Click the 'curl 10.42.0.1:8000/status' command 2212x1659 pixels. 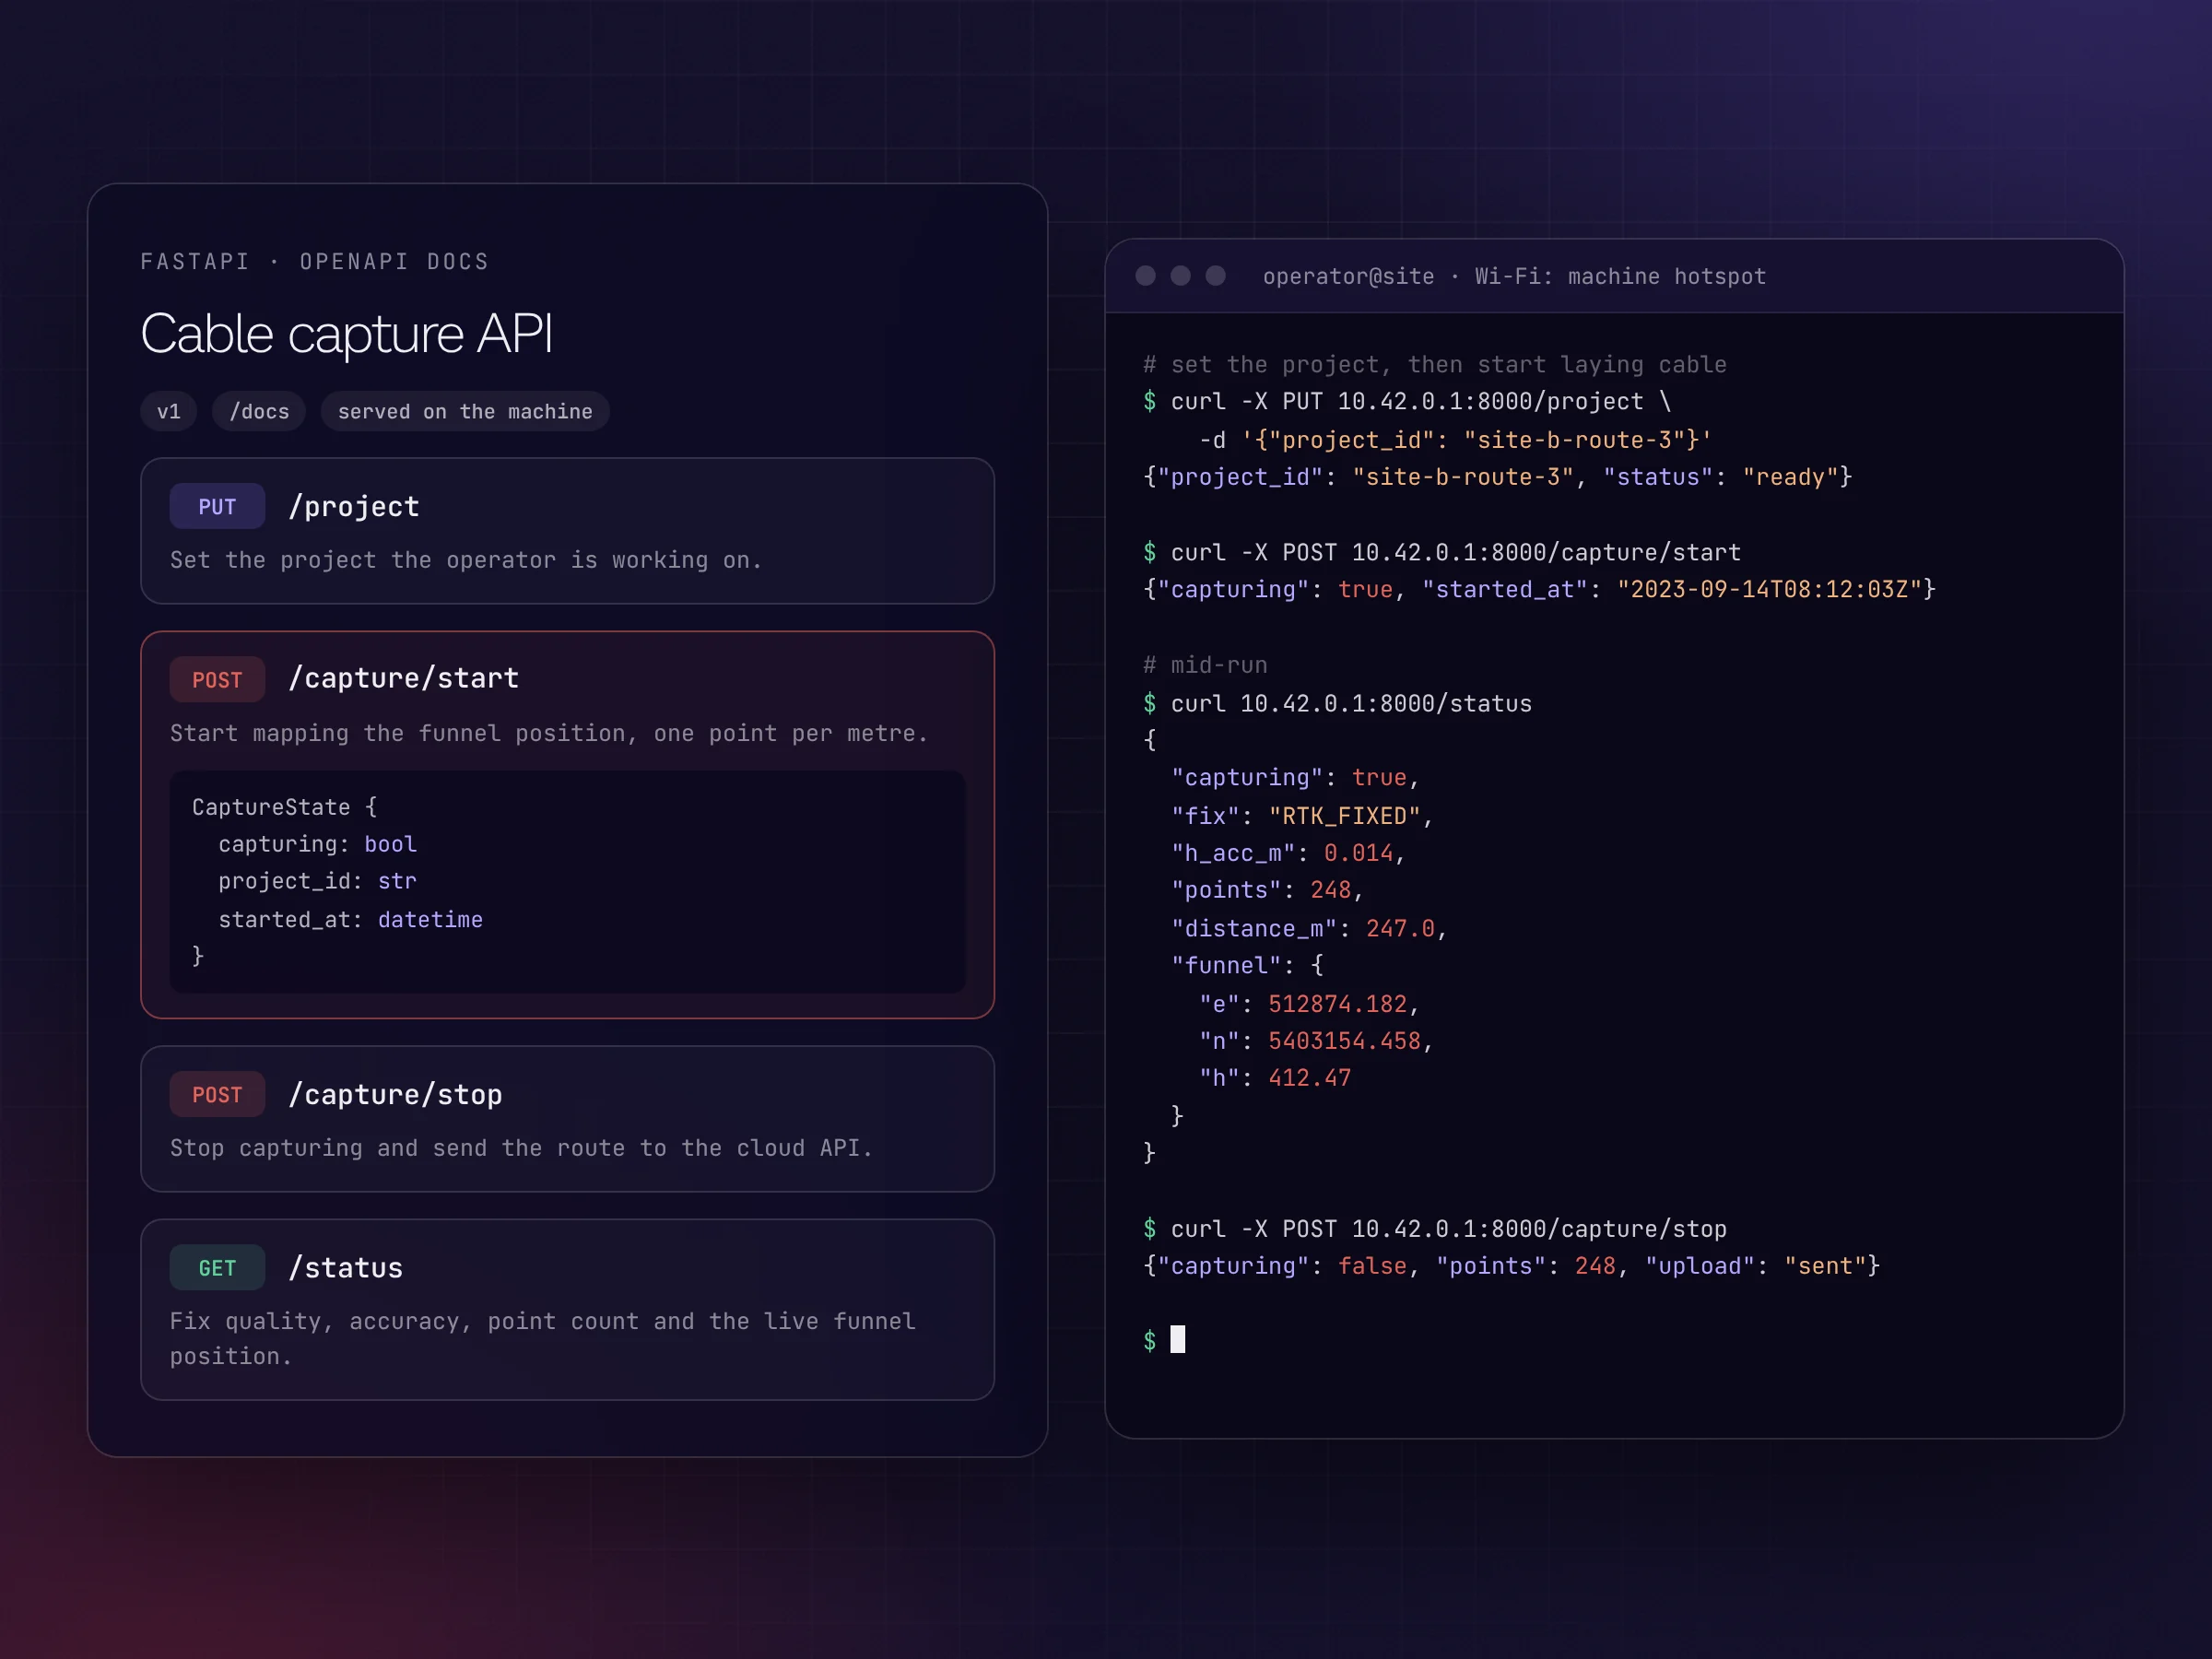click(1337, 703)
